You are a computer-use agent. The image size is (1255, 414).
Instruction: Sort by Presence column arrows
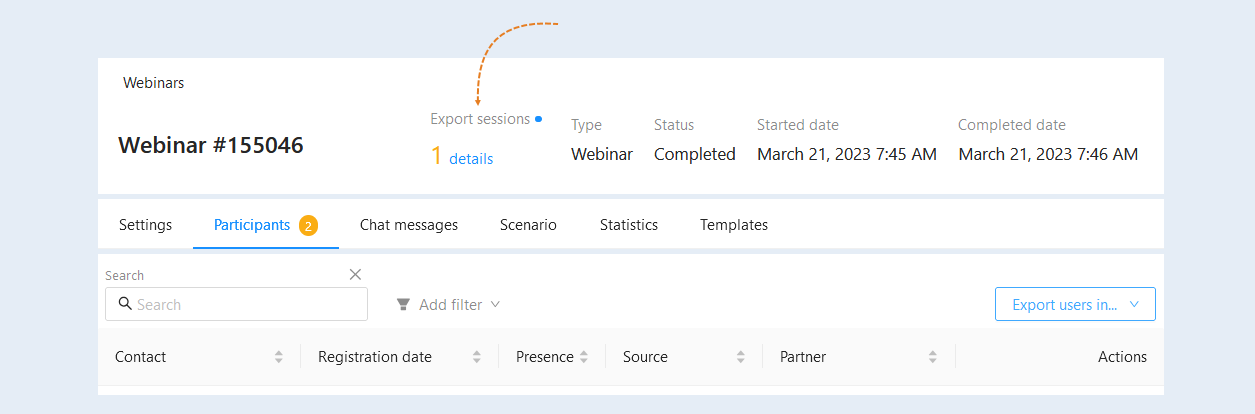(x=584, y=357)
